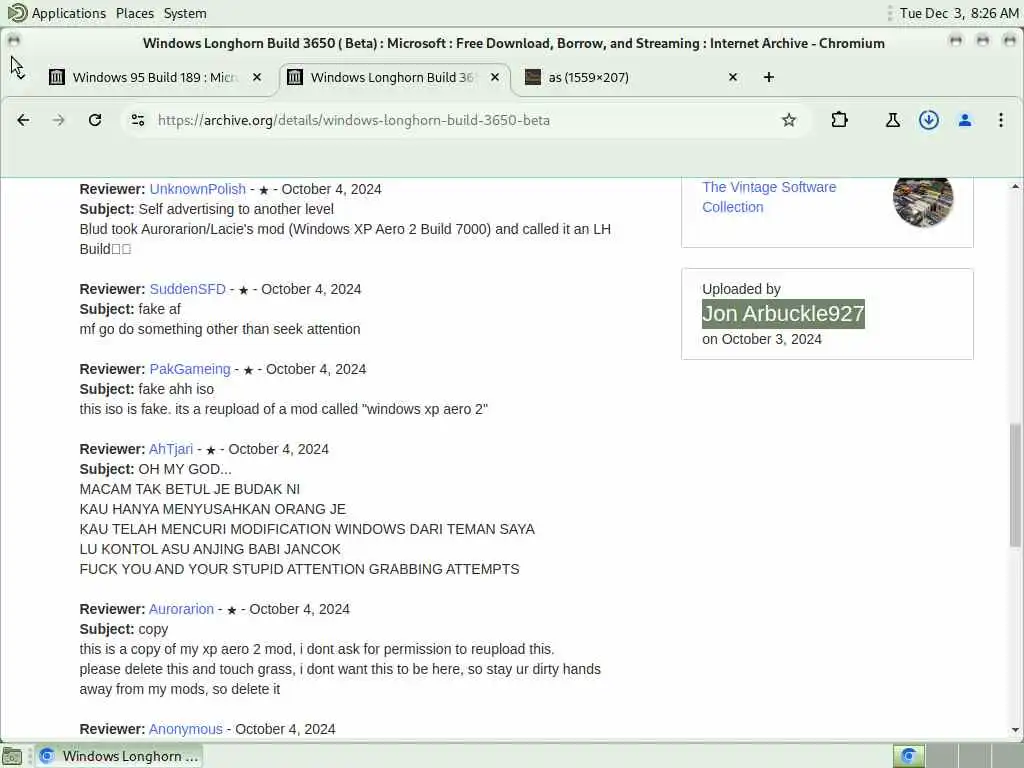The width and height of the screenshot is (1024, 768).
Task: Open the System menu
Action: click(x=185, y=13)
